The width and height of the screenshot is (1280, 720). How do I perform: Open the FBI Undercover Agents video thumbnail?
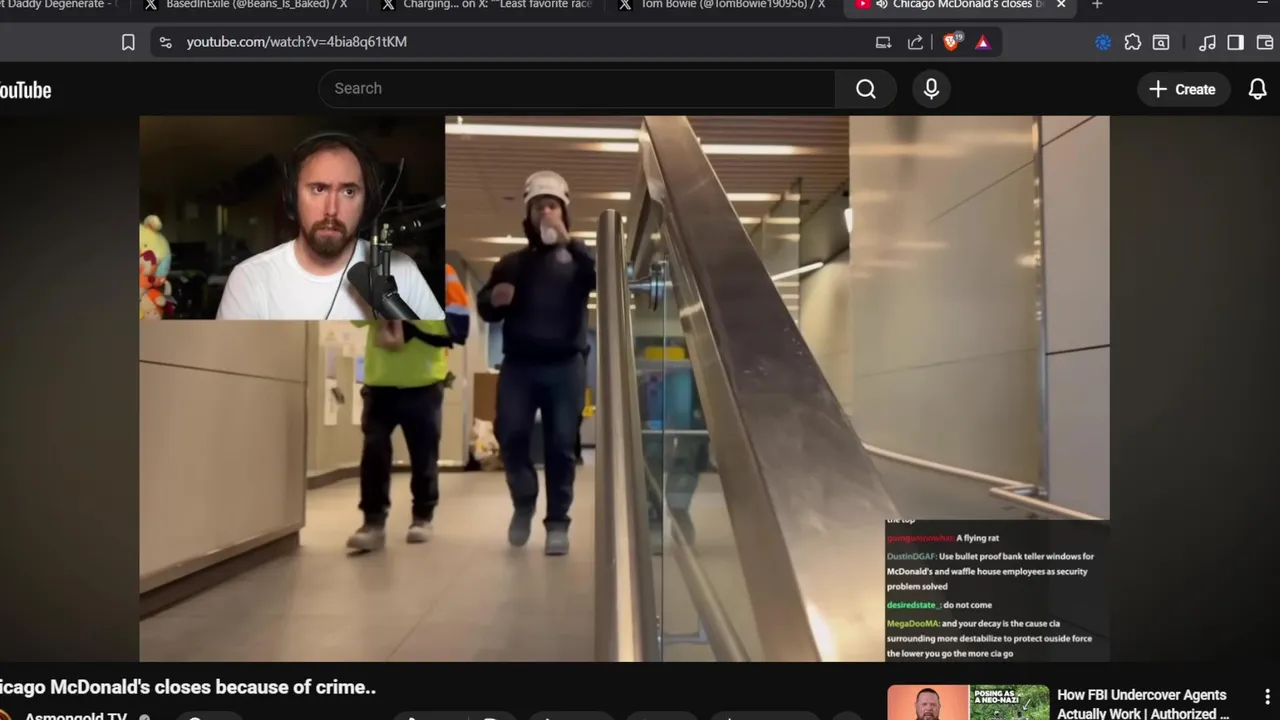[x=968, y=702]
